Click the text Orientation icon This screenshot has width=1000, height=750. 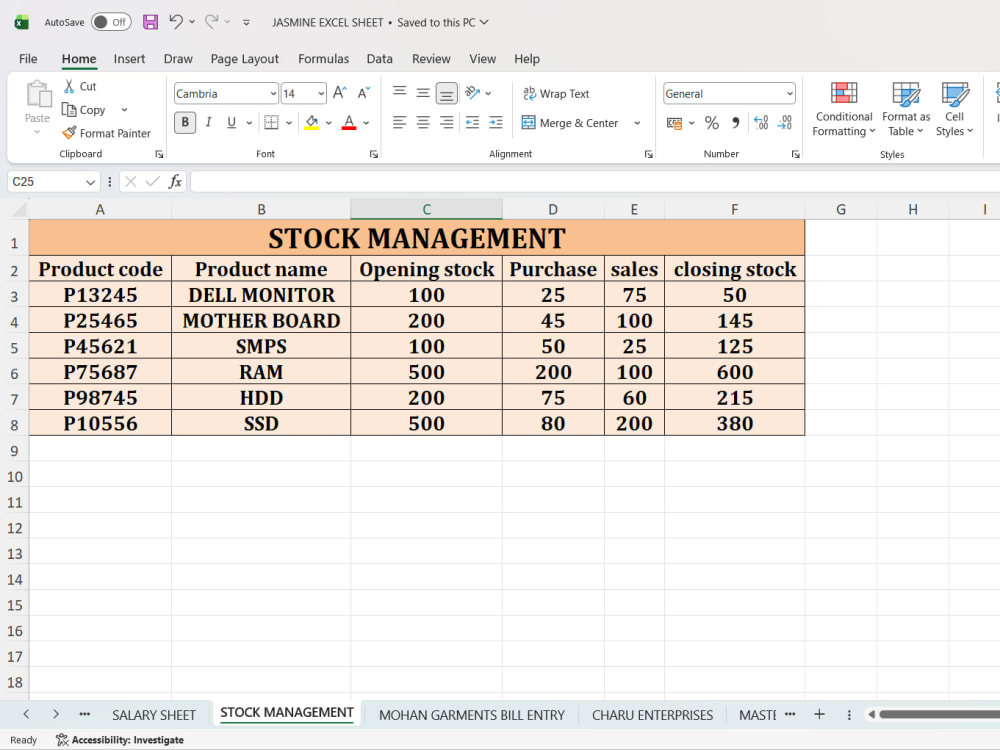[x=473, y=93]
